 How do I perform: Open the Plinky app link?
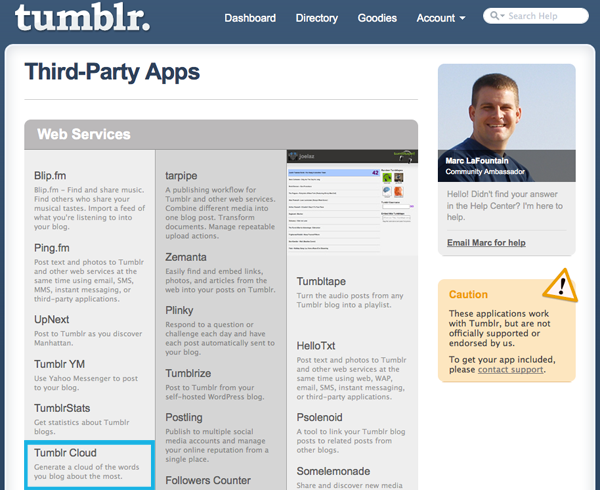pos(179,311)
